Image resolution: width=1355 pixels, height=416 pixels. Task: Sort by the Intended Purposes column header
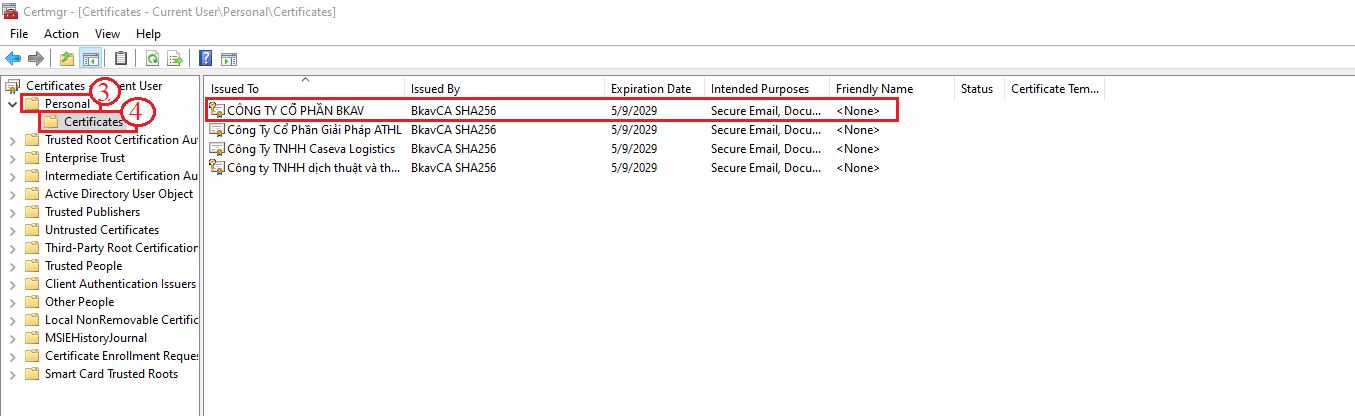pos(767,89)
